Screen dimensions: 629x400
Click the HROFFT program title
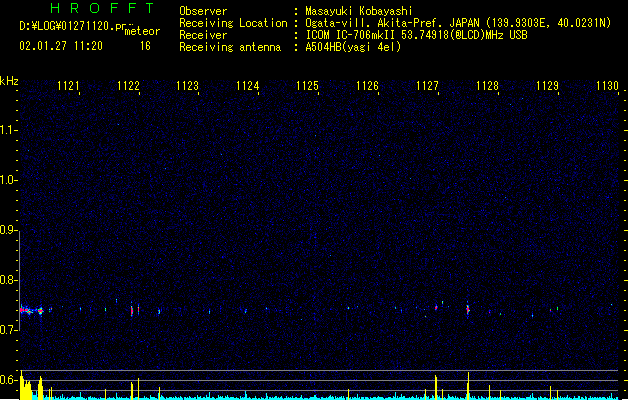pos(102,8)
